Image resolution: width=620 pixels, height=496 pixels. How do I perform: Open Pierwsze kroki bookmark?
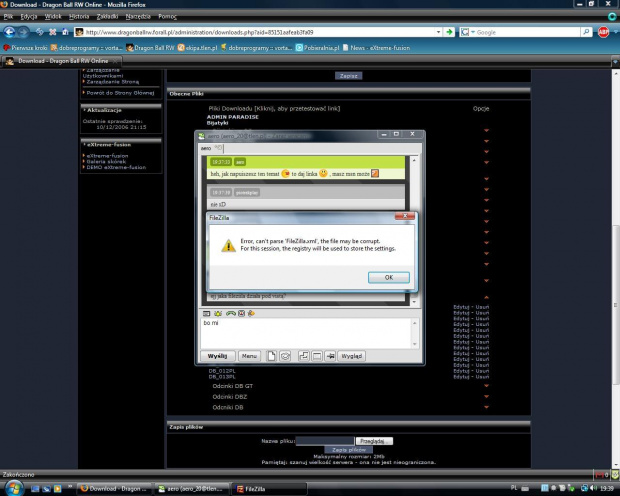click(25, 47)
